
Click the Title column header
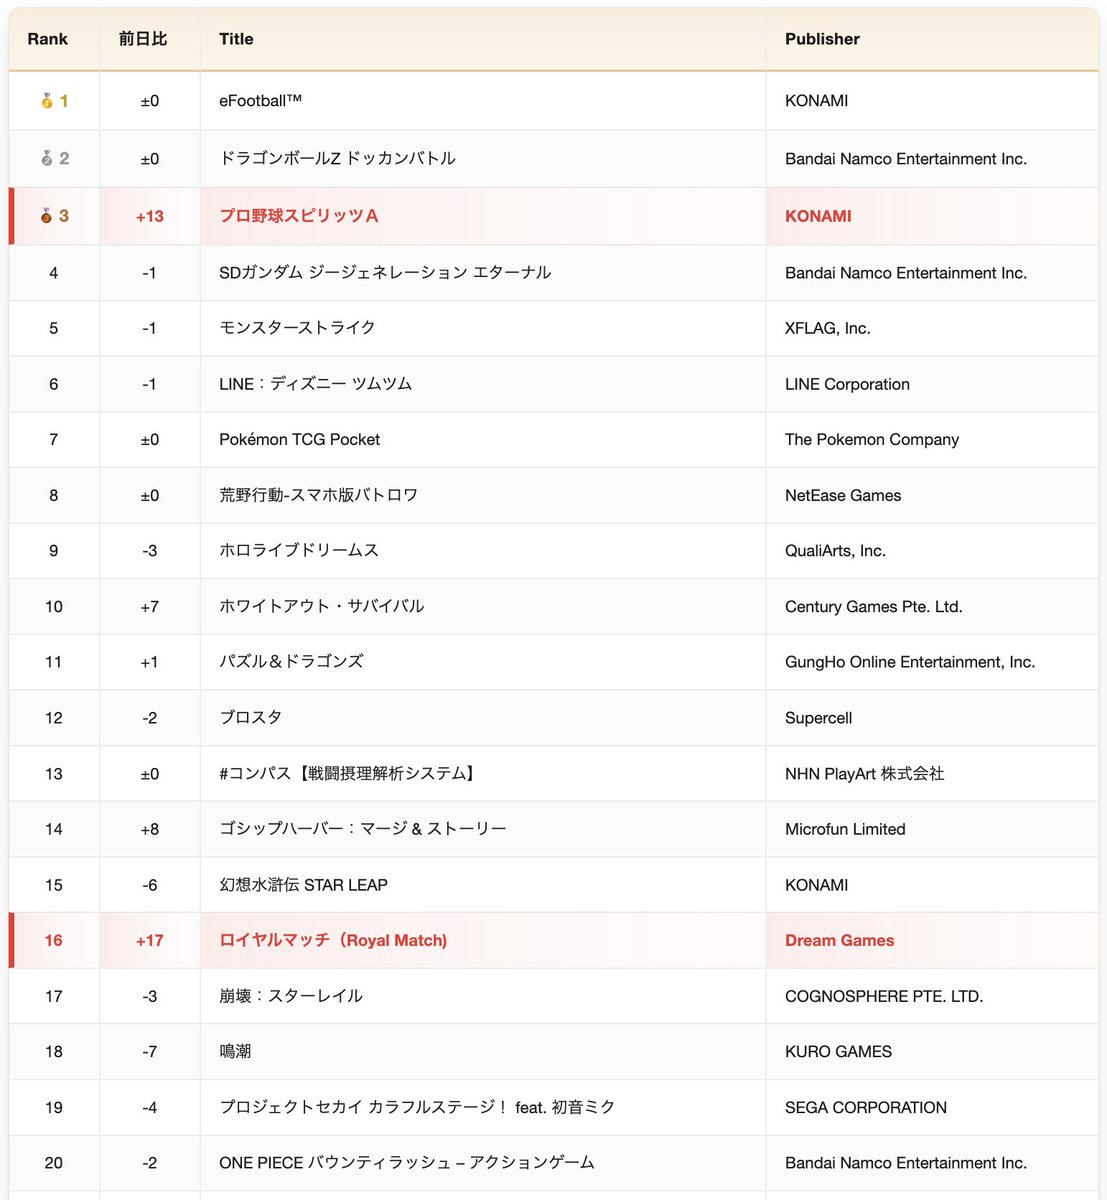tap(236, 39)
